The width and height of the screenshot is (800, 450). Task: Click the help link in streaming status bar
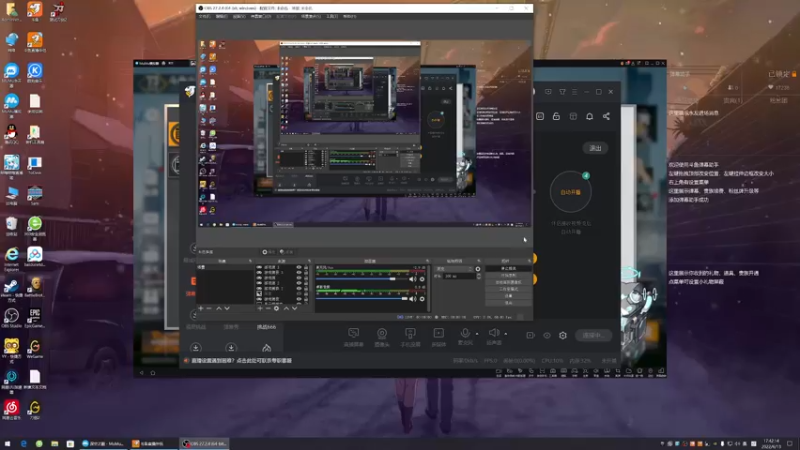pyautogui.click(x=241, y=361)
